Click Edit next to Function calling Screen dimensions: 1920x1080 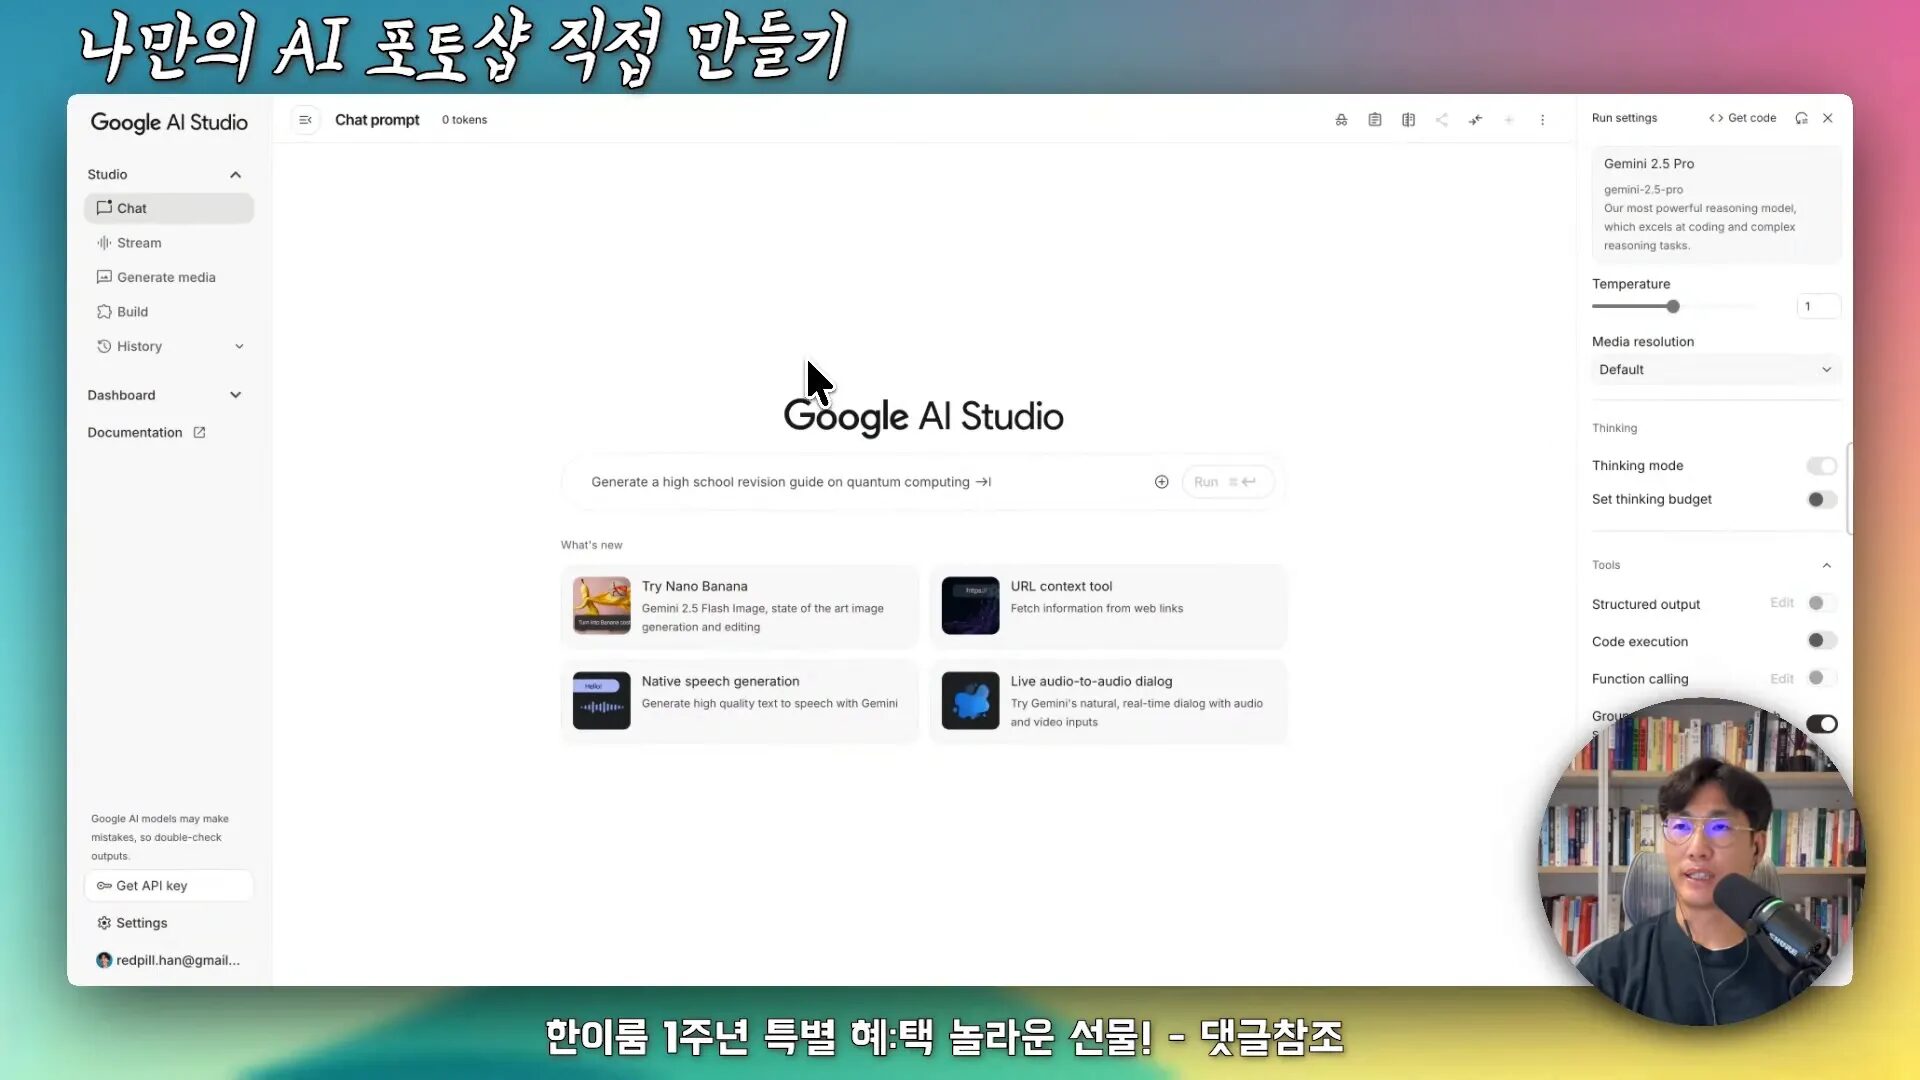tap(1781, 679)
